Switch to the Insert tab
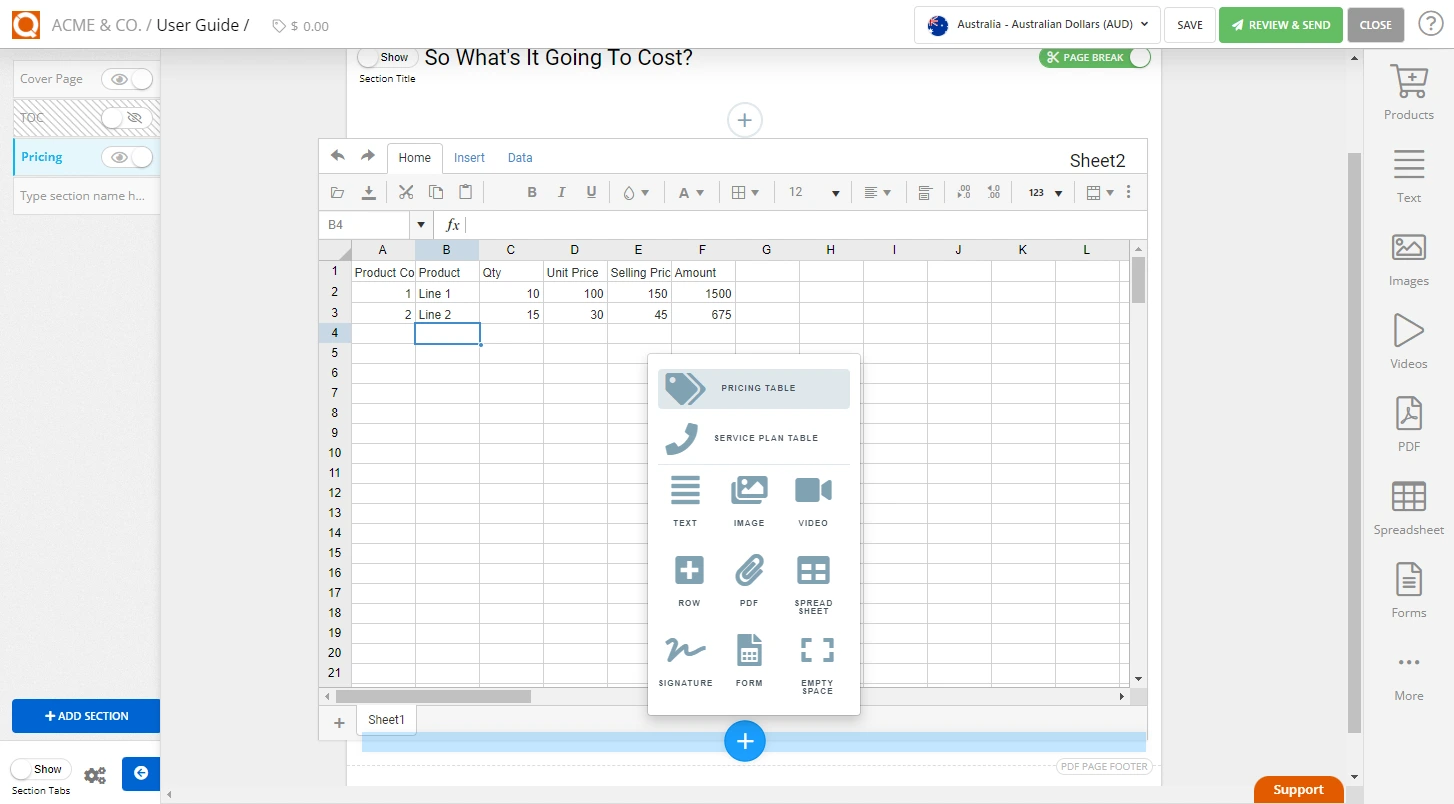The height and width of the screenshot is (804, 1454). (x=469, y=157)
